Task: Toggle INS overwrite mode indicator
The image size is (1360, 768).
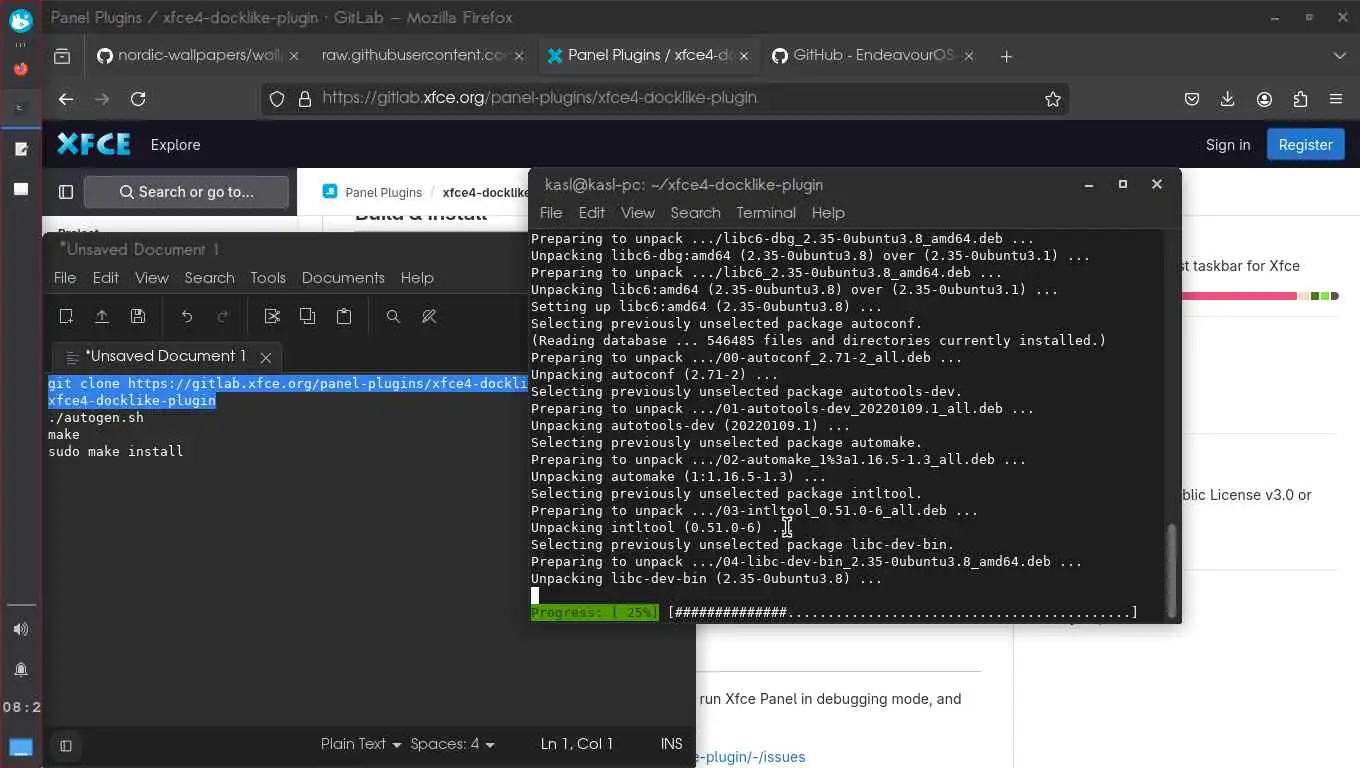Action: coord(672,744)
